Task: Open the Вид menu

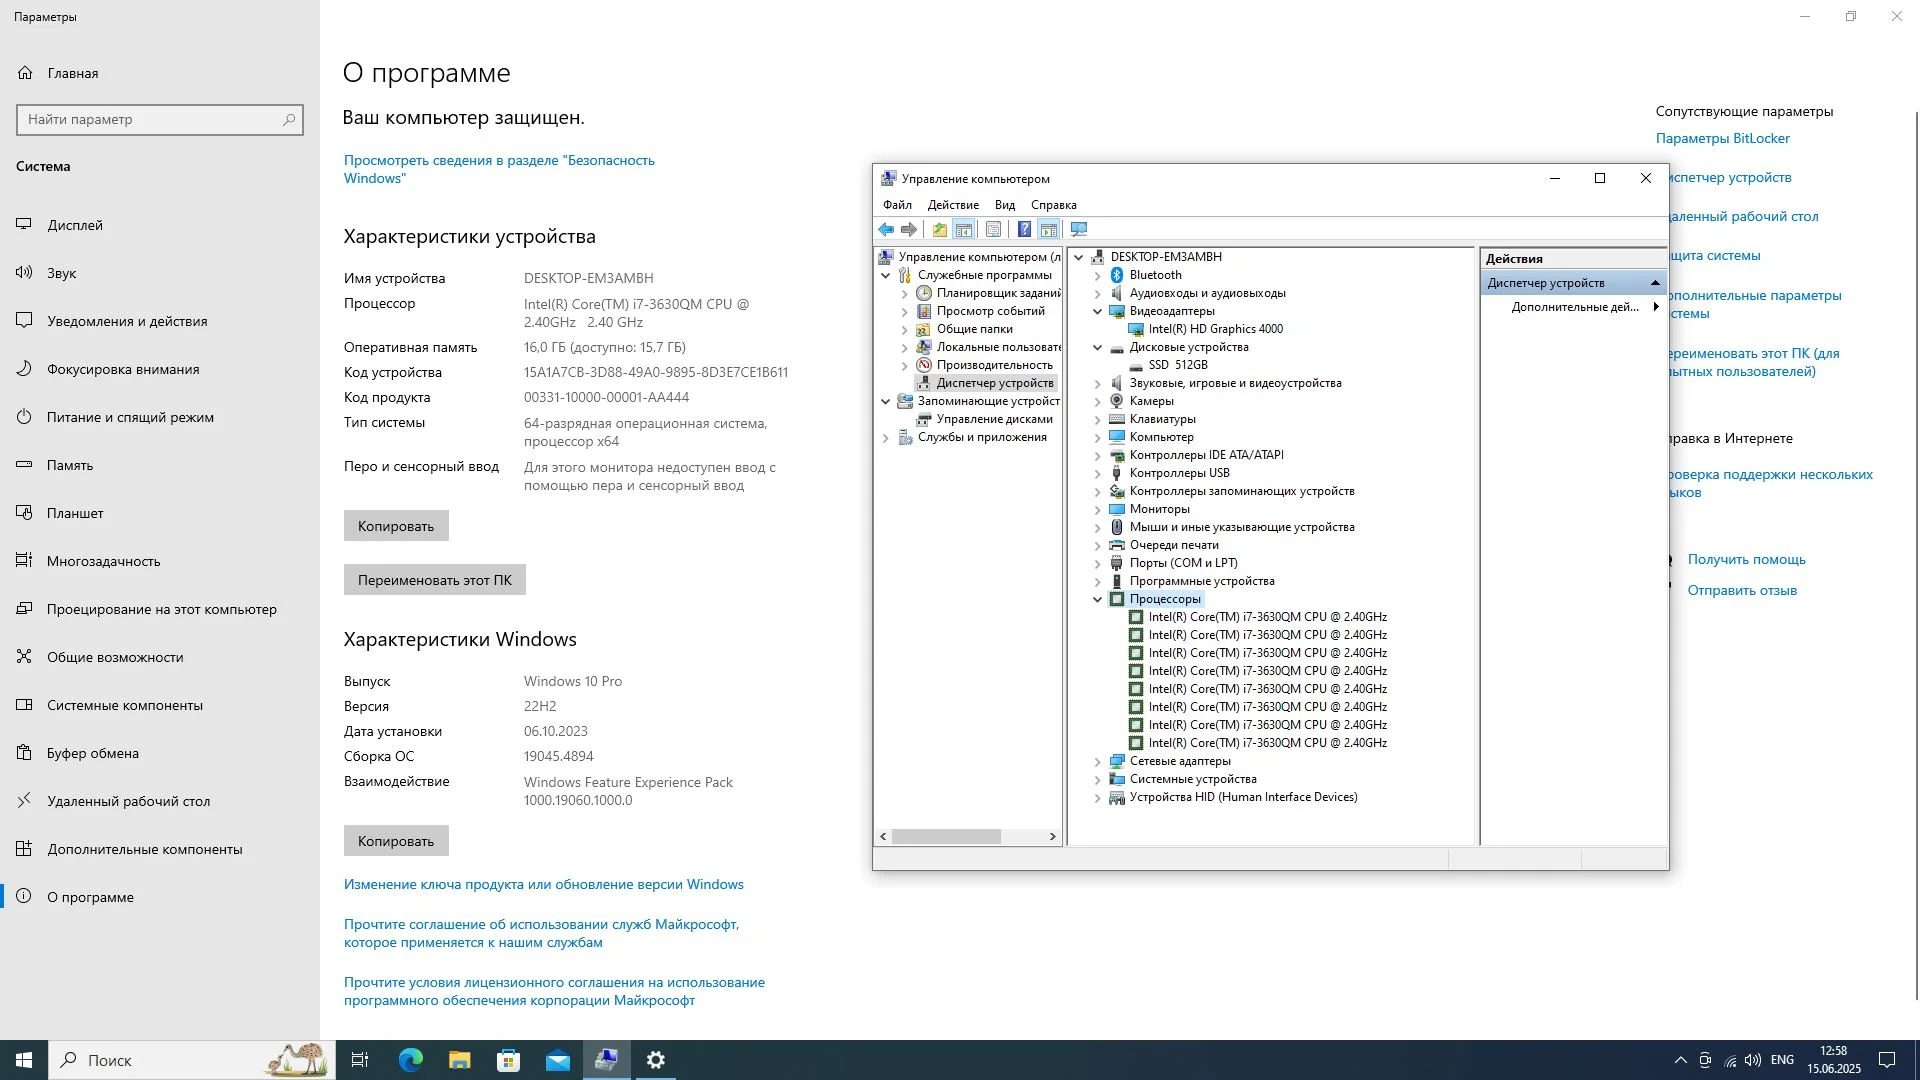Action: [x=1005, y=205]
